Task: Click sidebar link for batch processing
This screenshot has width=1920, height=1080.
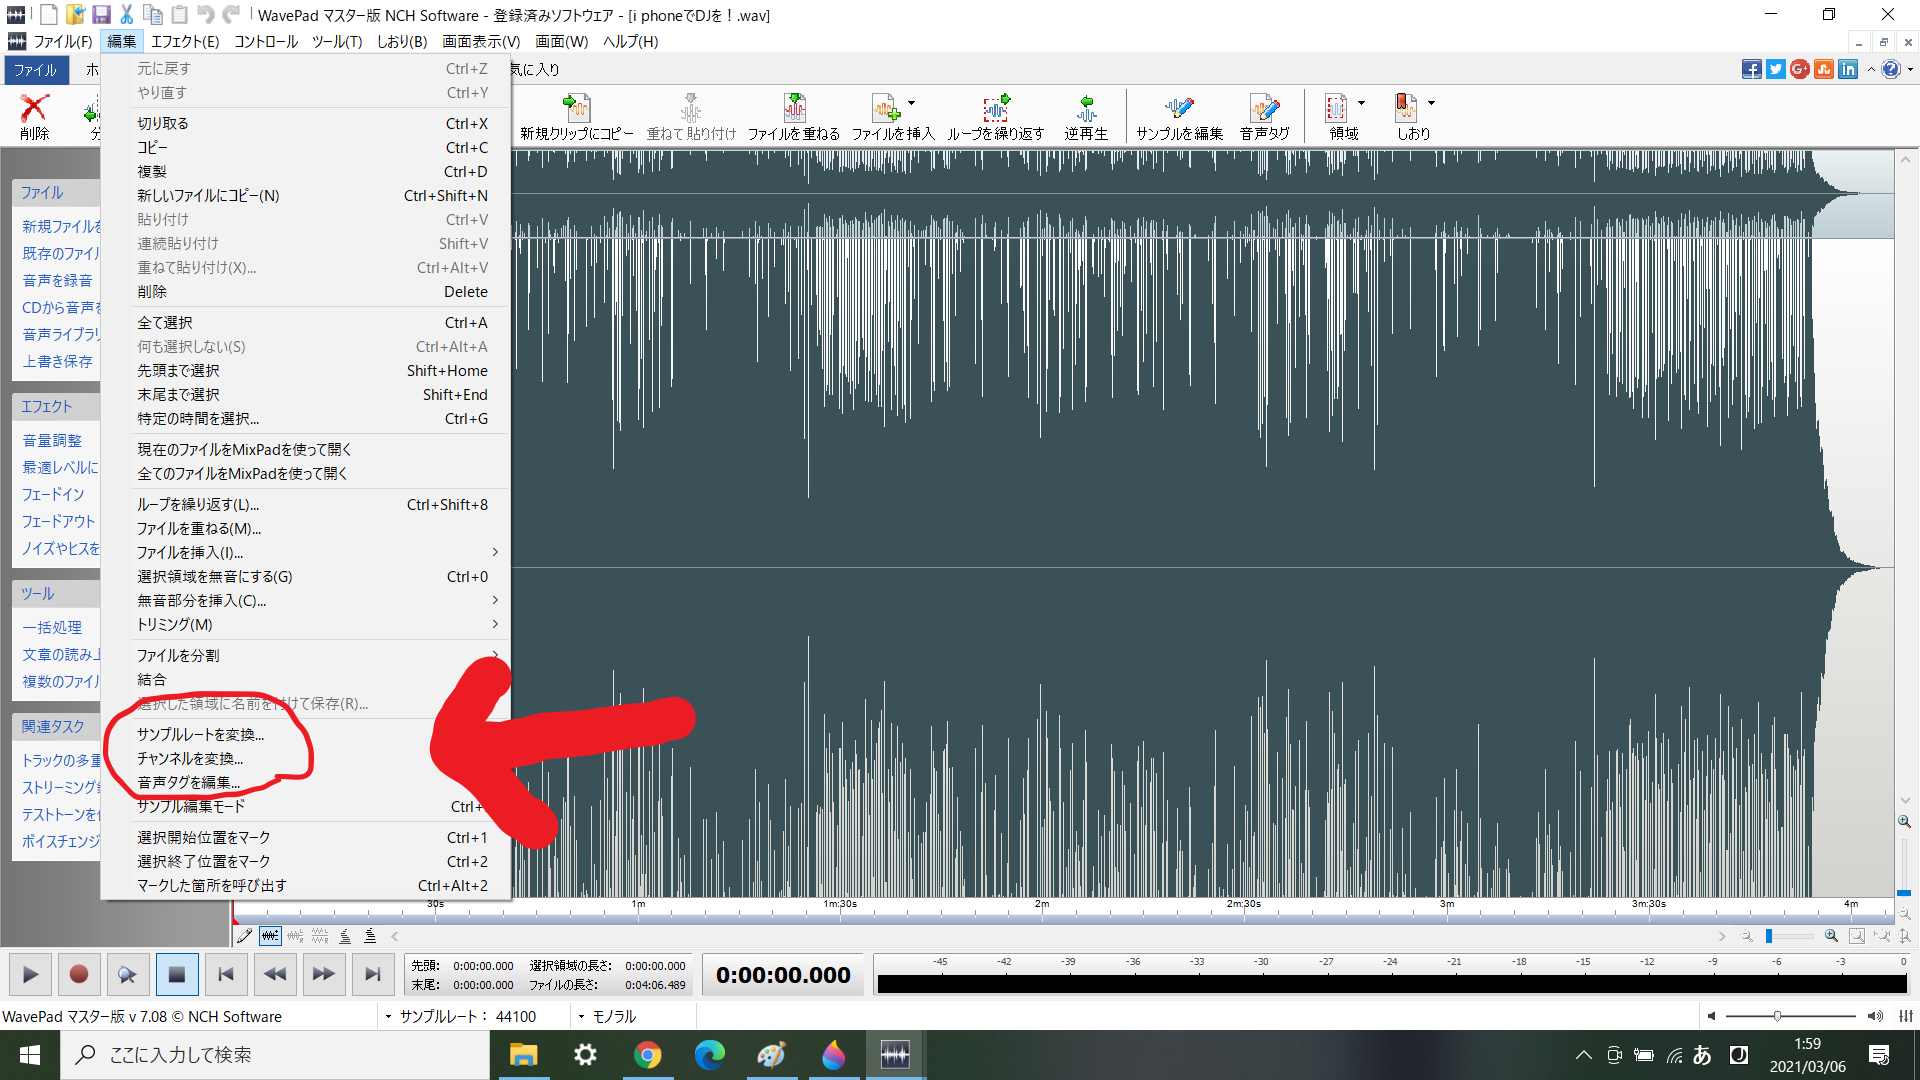Action: coord(52,627)
